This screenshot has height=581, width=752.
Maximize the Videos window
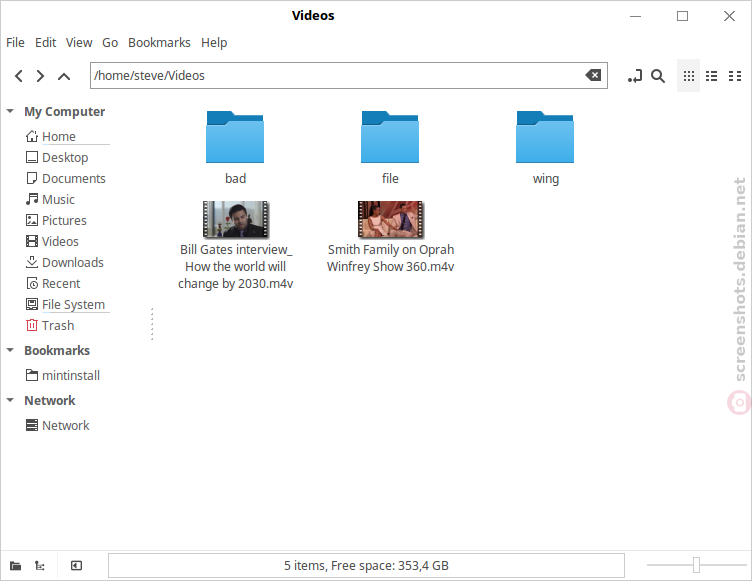coord(682,16)
